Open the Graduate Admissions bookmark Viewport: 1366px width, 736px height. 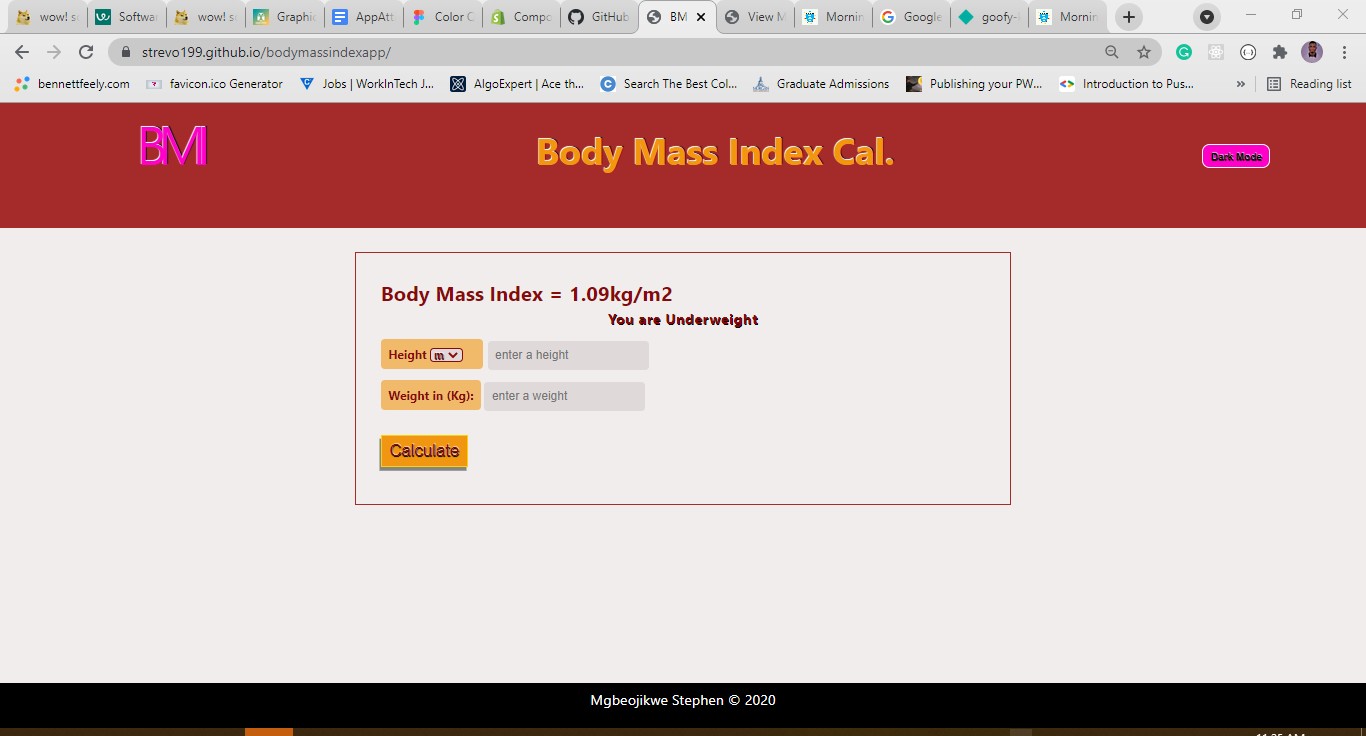[x=822, y=84]
